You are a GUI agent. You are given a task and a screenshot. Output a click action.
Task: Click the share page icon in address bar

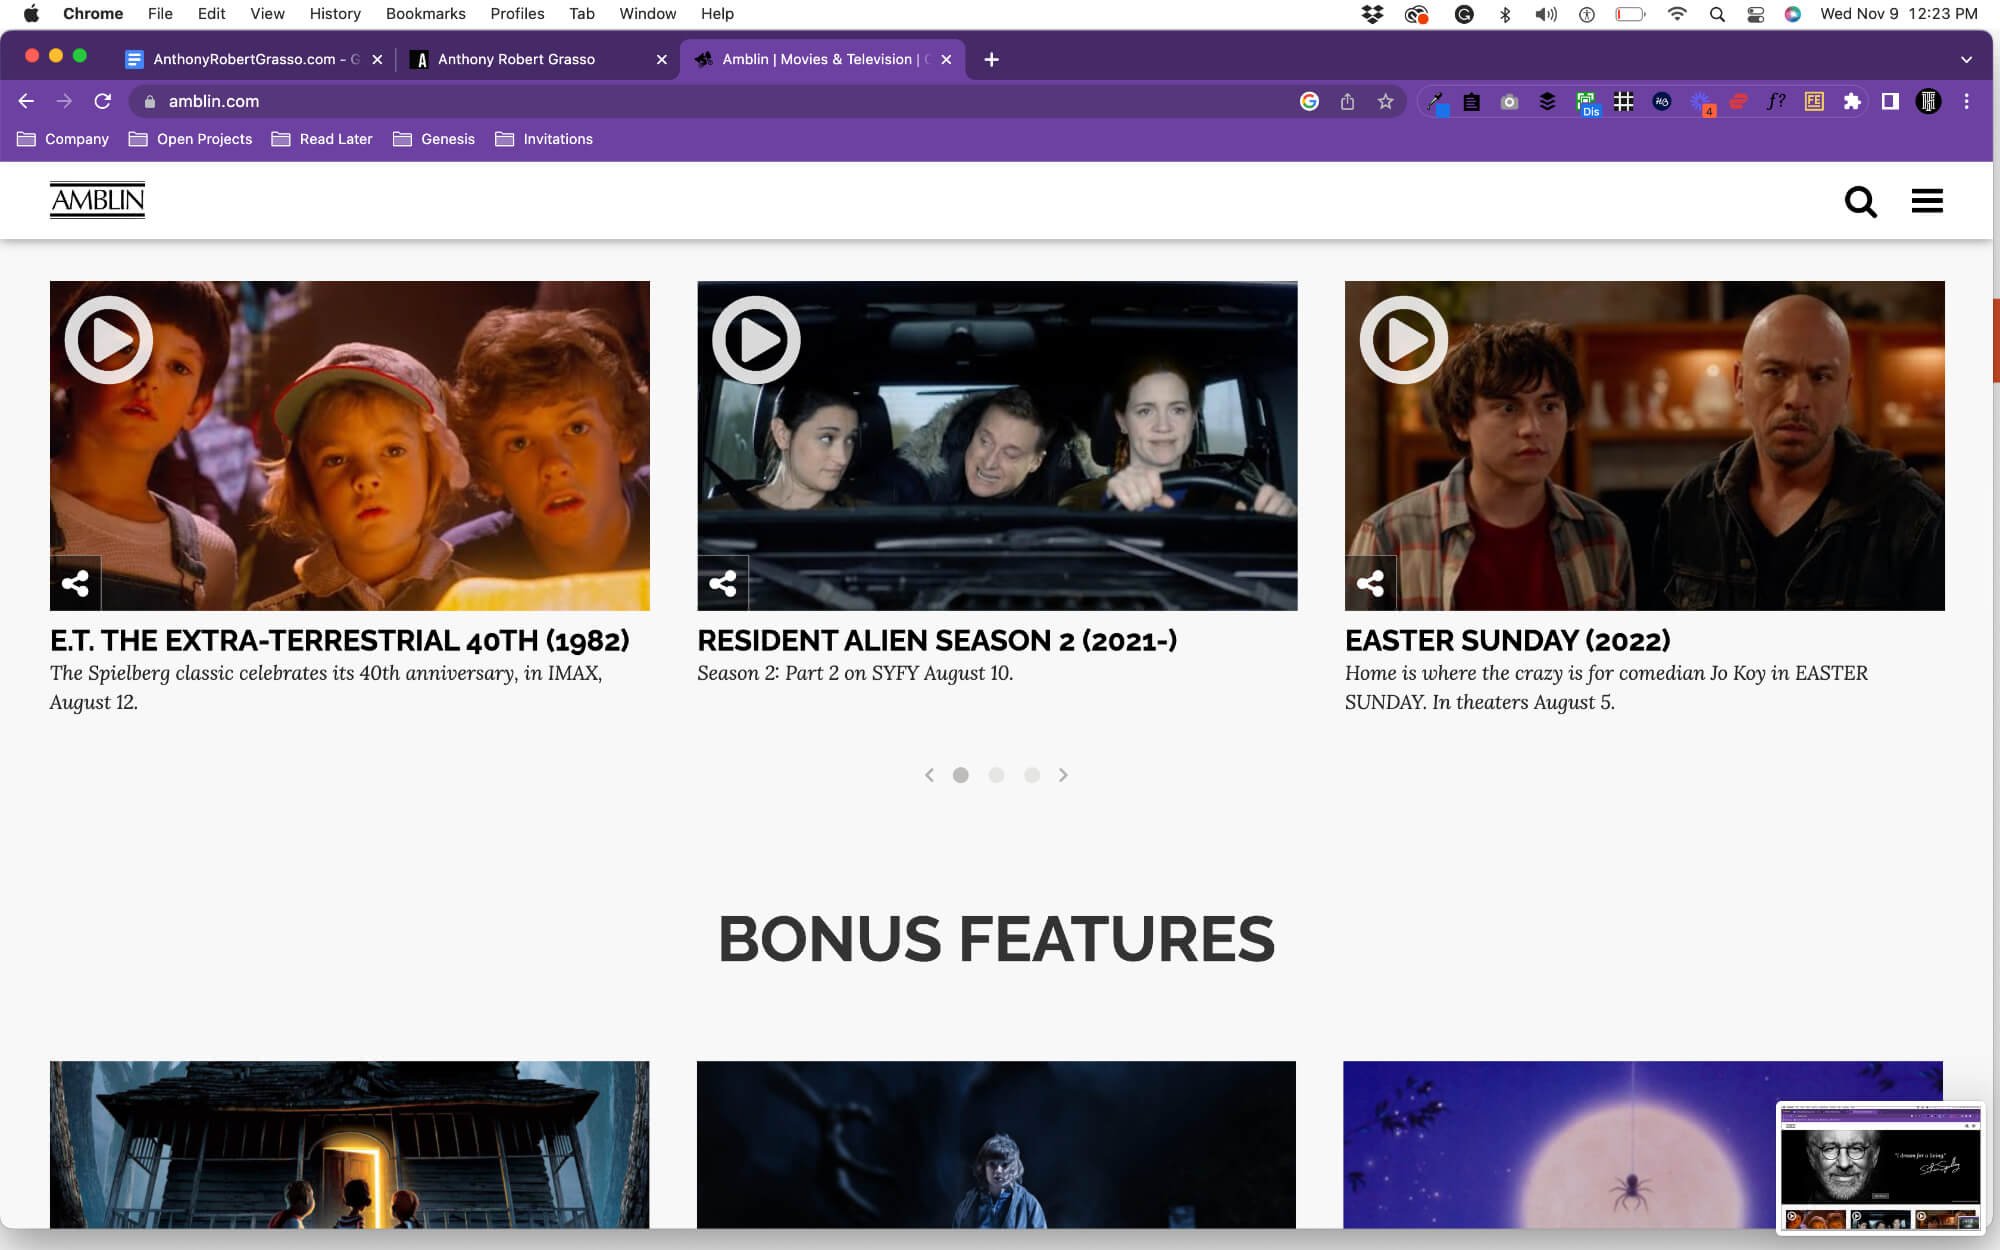pyautogui.click(x=1347, y=101)
